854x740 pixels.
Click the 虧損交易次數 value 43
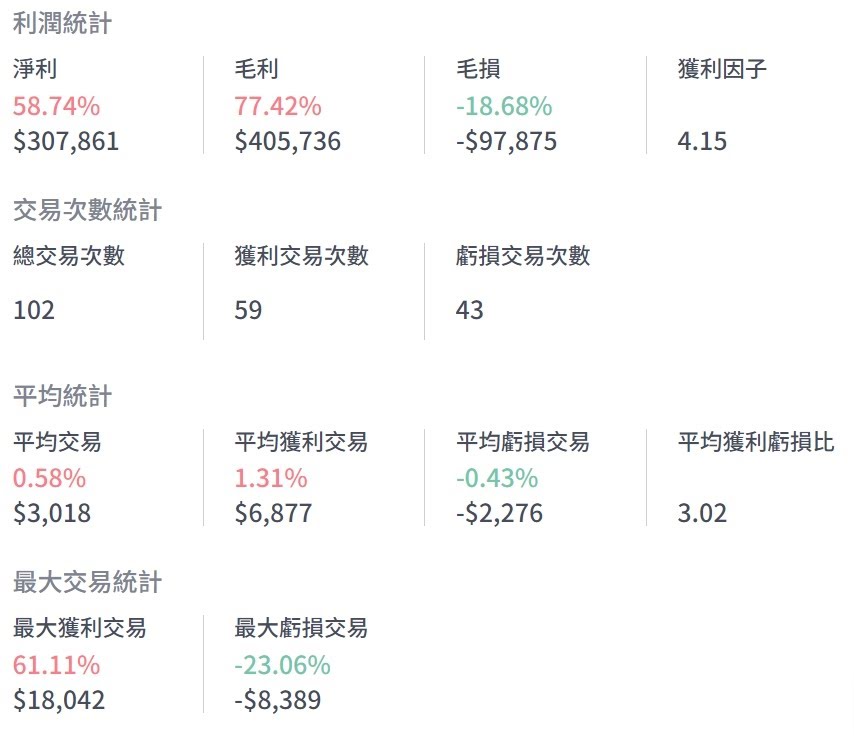pyautogui.click(x=469, y=310)
